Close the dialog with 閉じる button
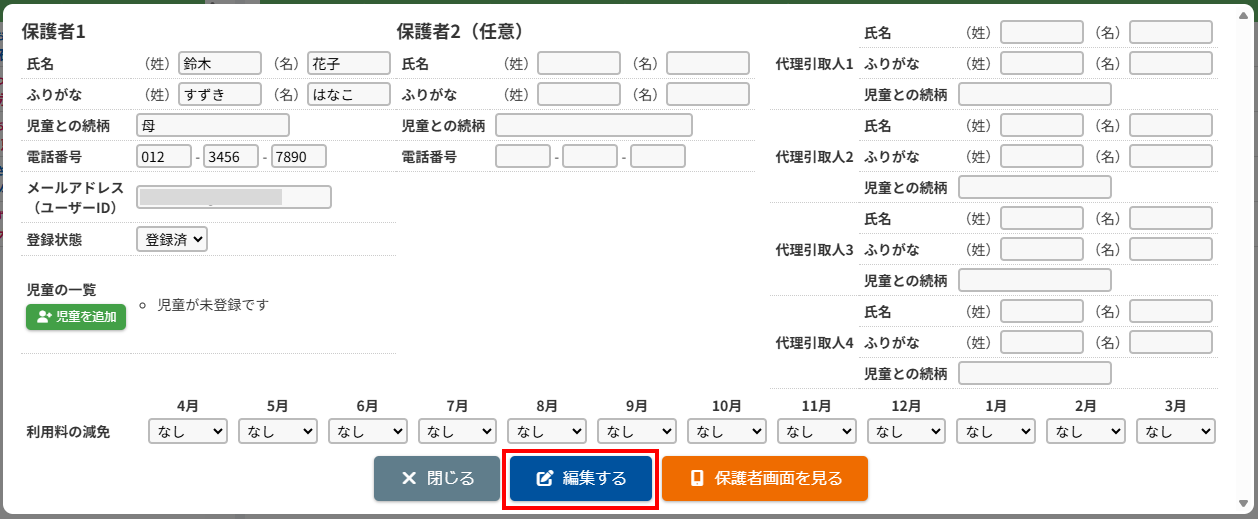1258x519 pixels. (437, 479)
